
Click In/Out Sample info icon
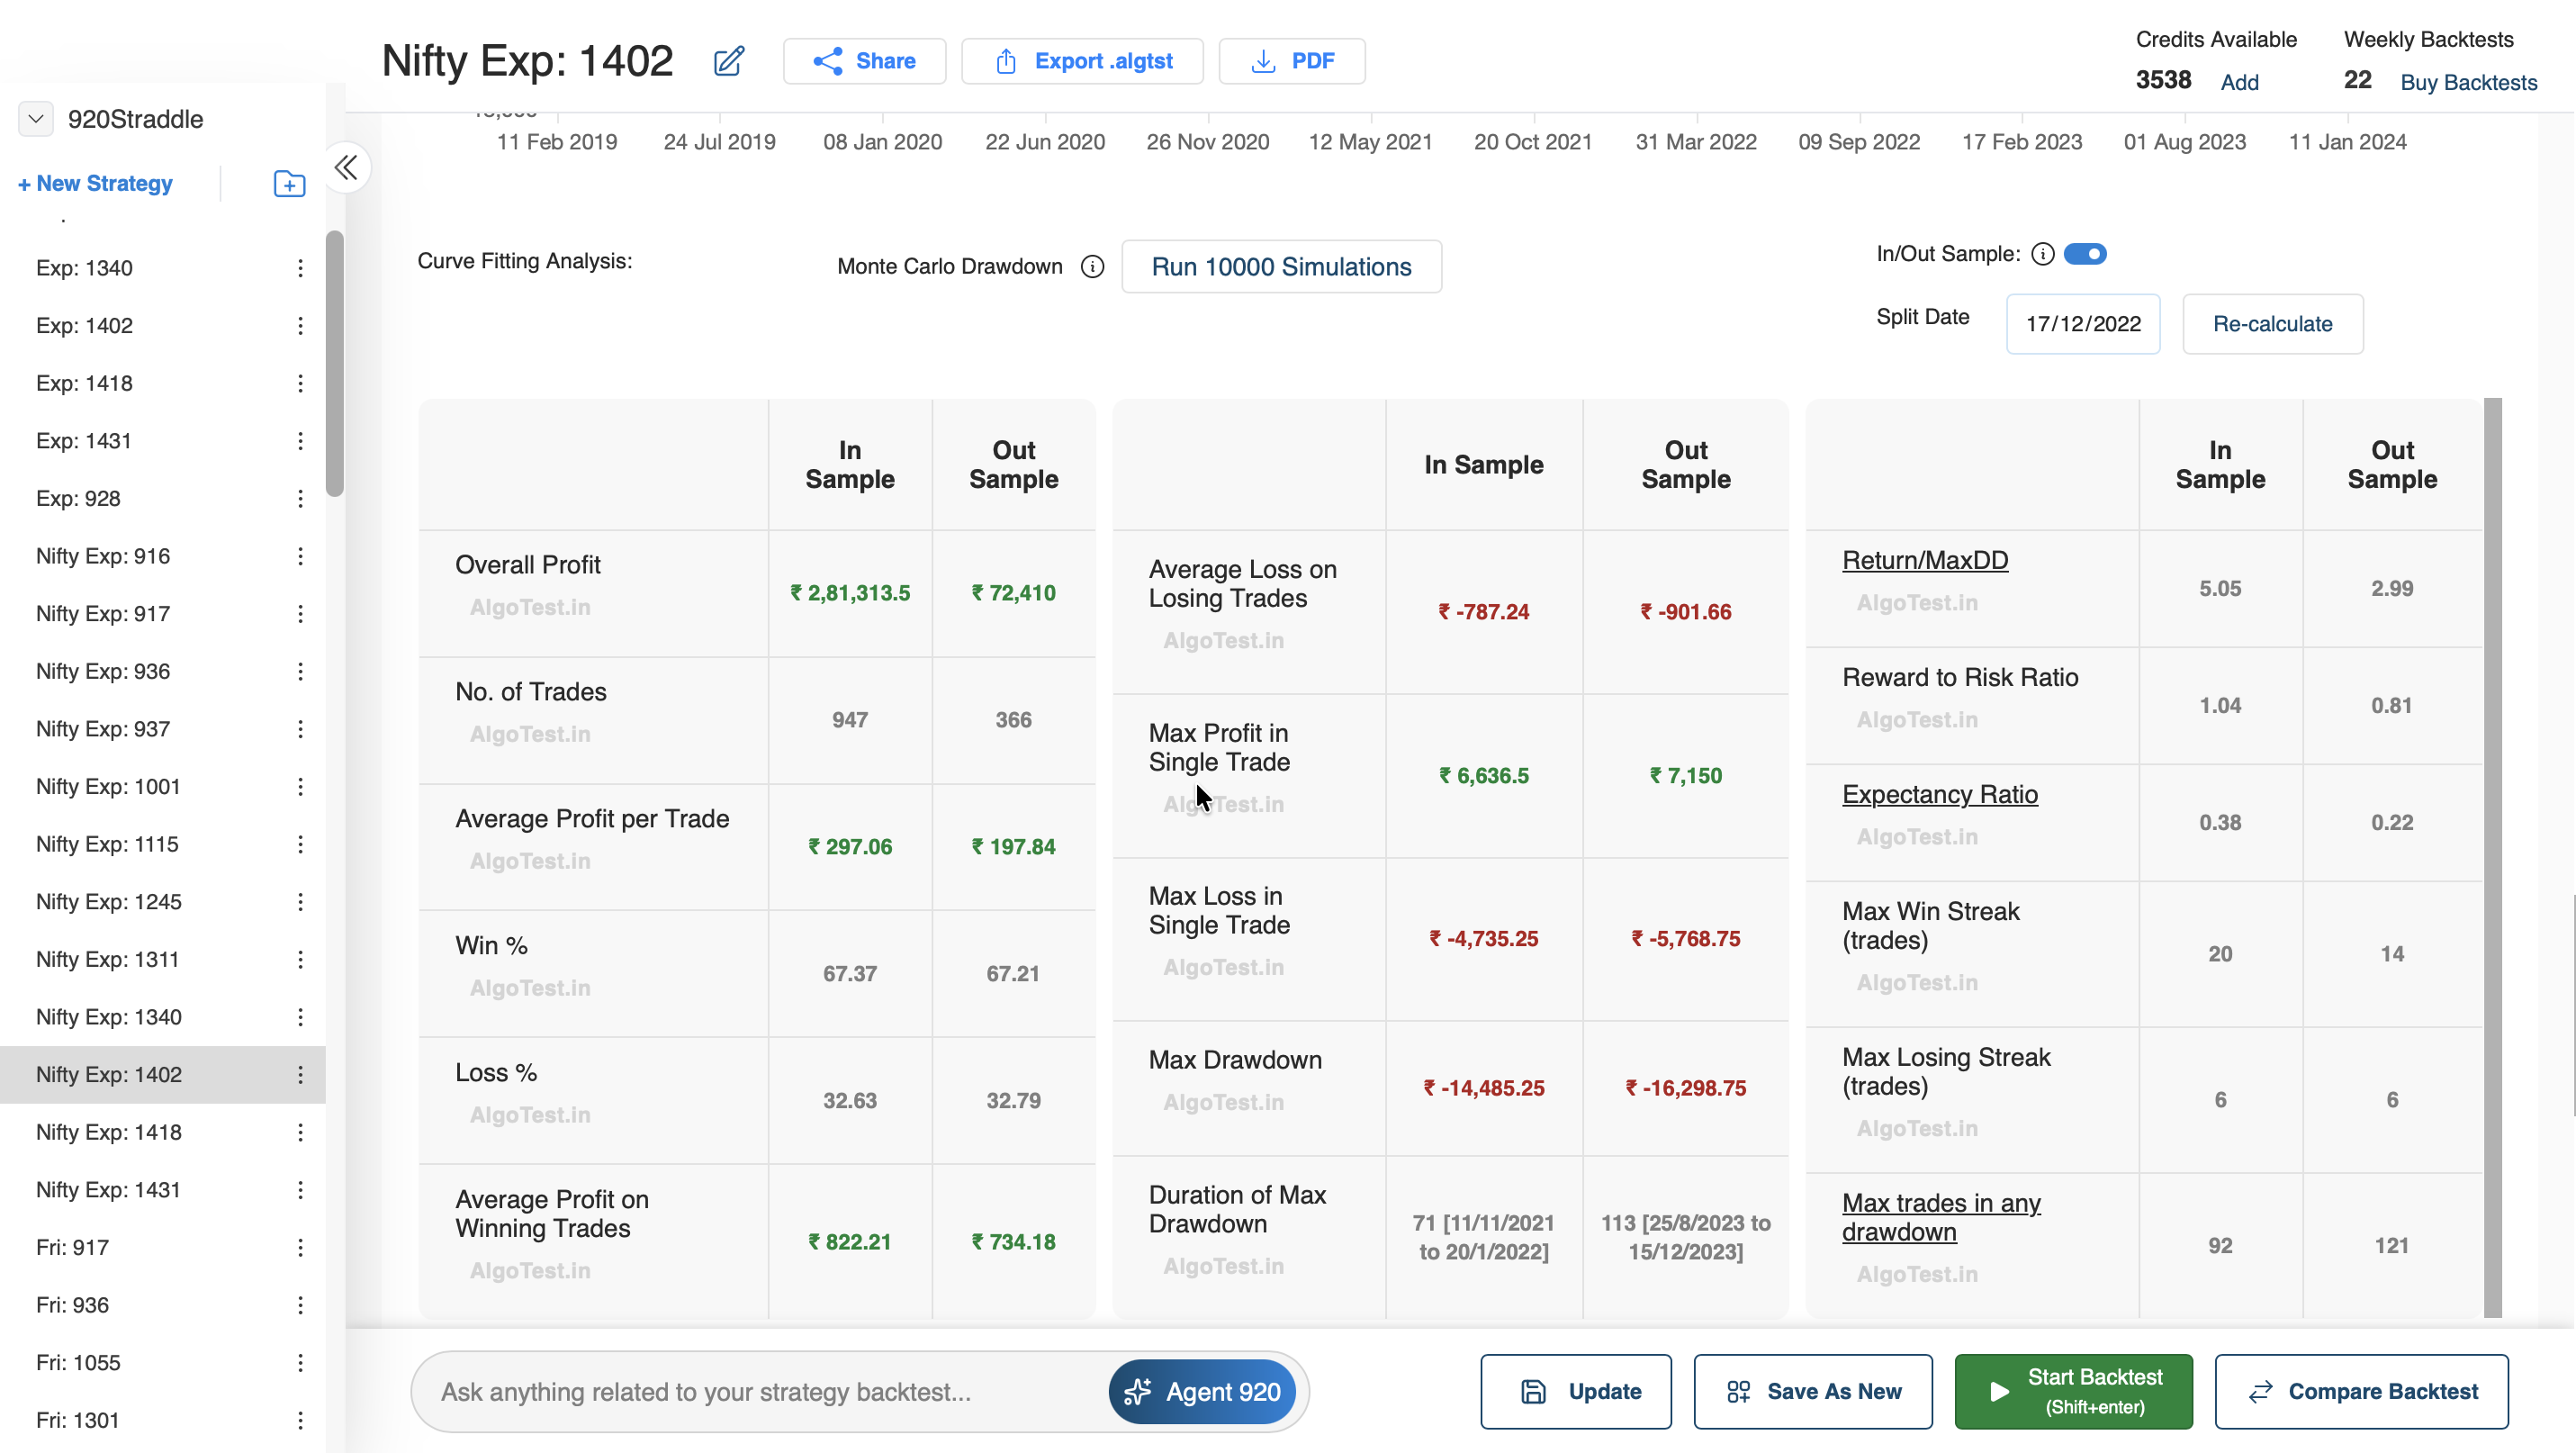[x=2042, y=254]
